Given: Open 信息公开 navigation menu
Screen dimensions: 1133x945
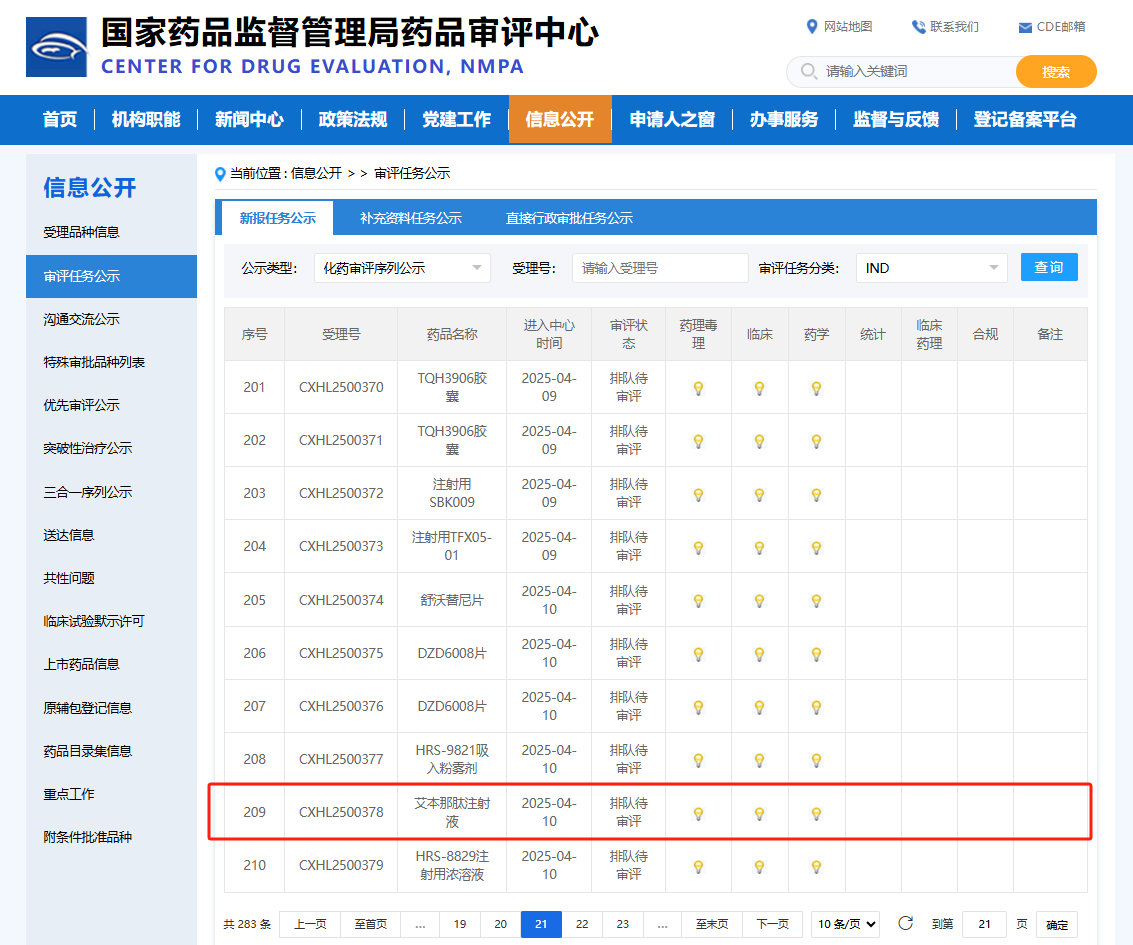Looking at the screenshot, I should click(560, 119).
